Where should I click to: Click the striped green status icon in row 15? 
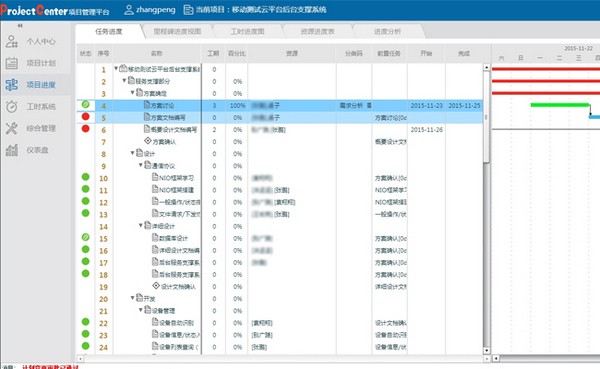86,237
